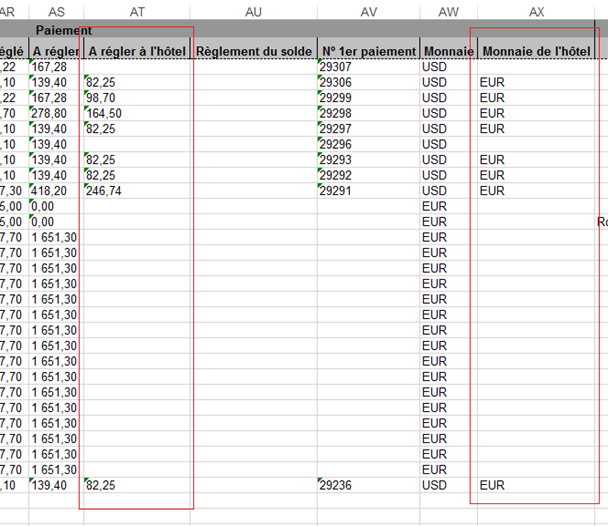
Task: Select column AU header
Action: (253, 10)
